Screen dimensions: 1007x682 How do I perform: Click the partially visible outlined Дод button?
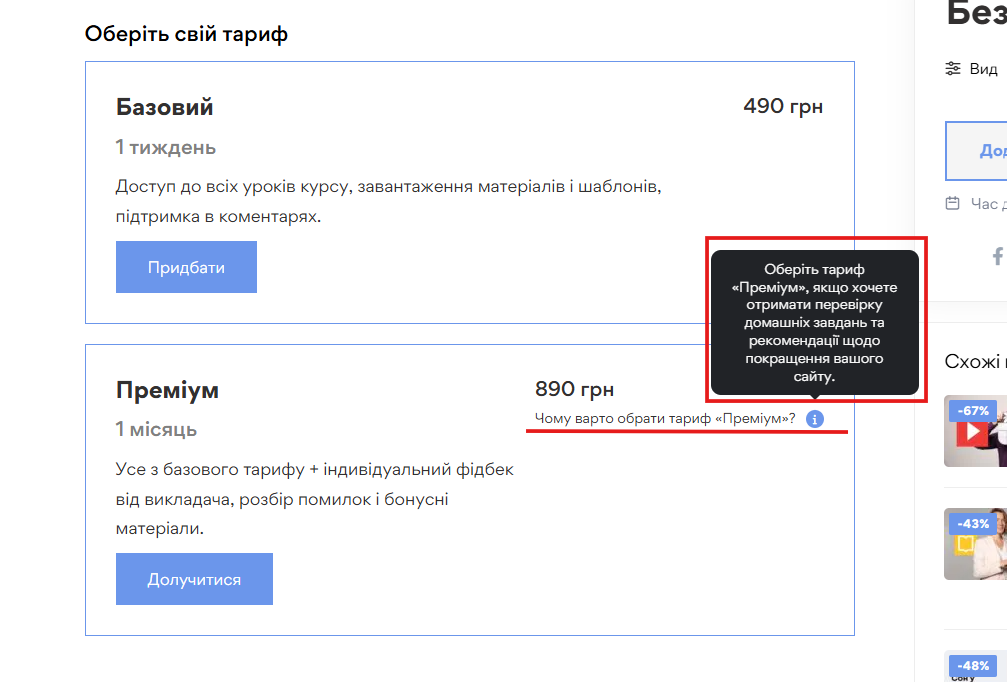pos(977,151)
